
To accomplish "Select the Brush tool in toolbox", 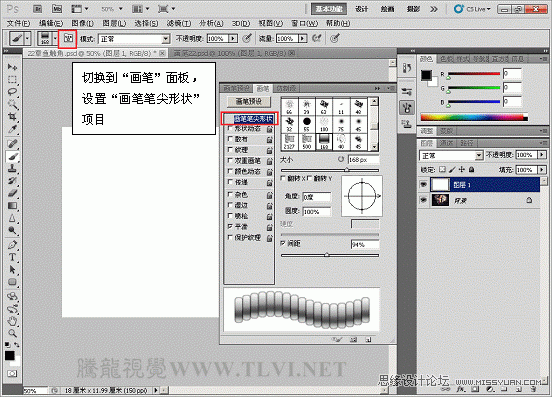I will 12,156.
